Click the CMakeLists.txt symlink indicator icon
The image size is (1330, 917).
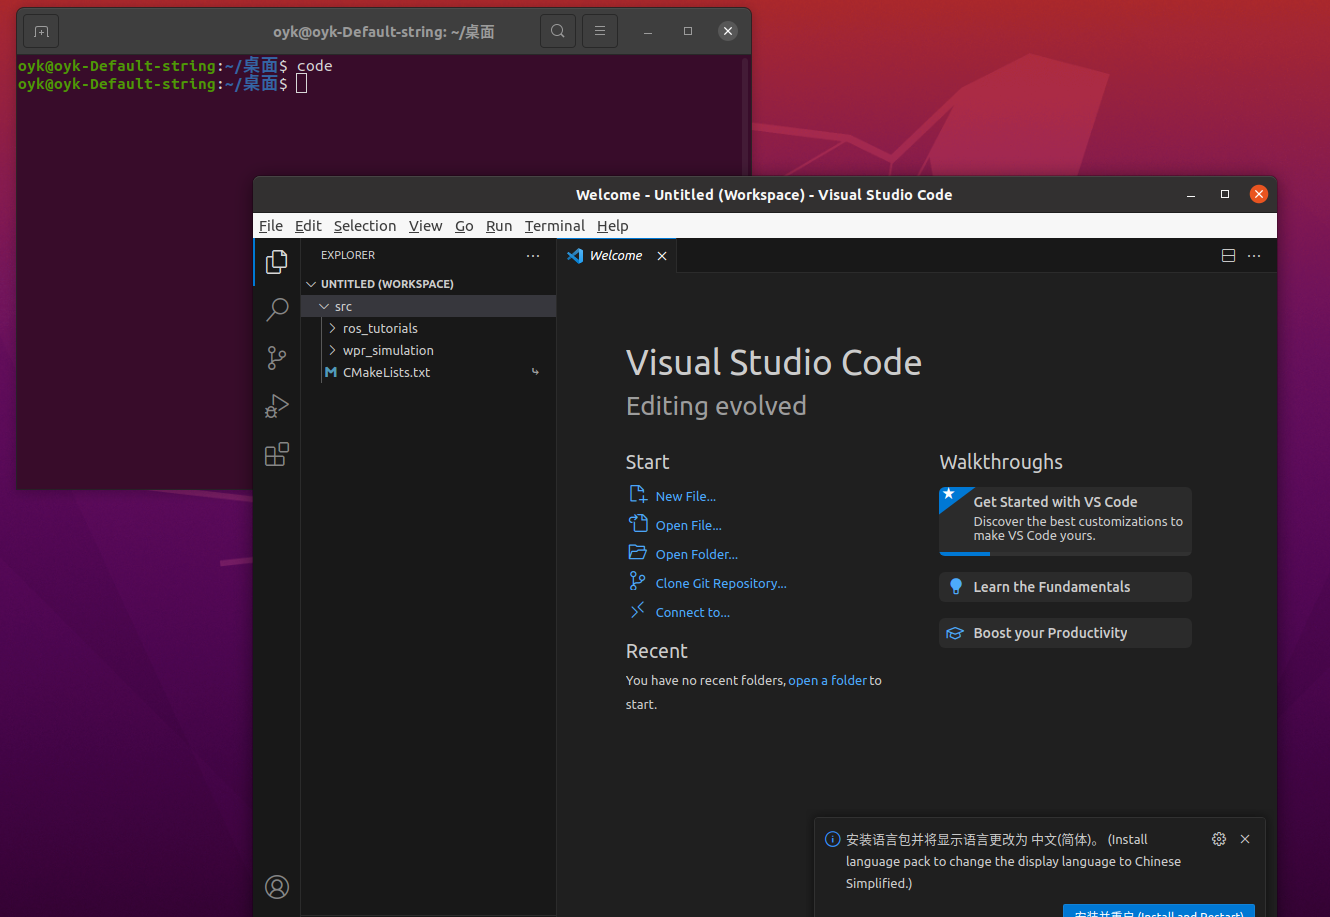536,372
